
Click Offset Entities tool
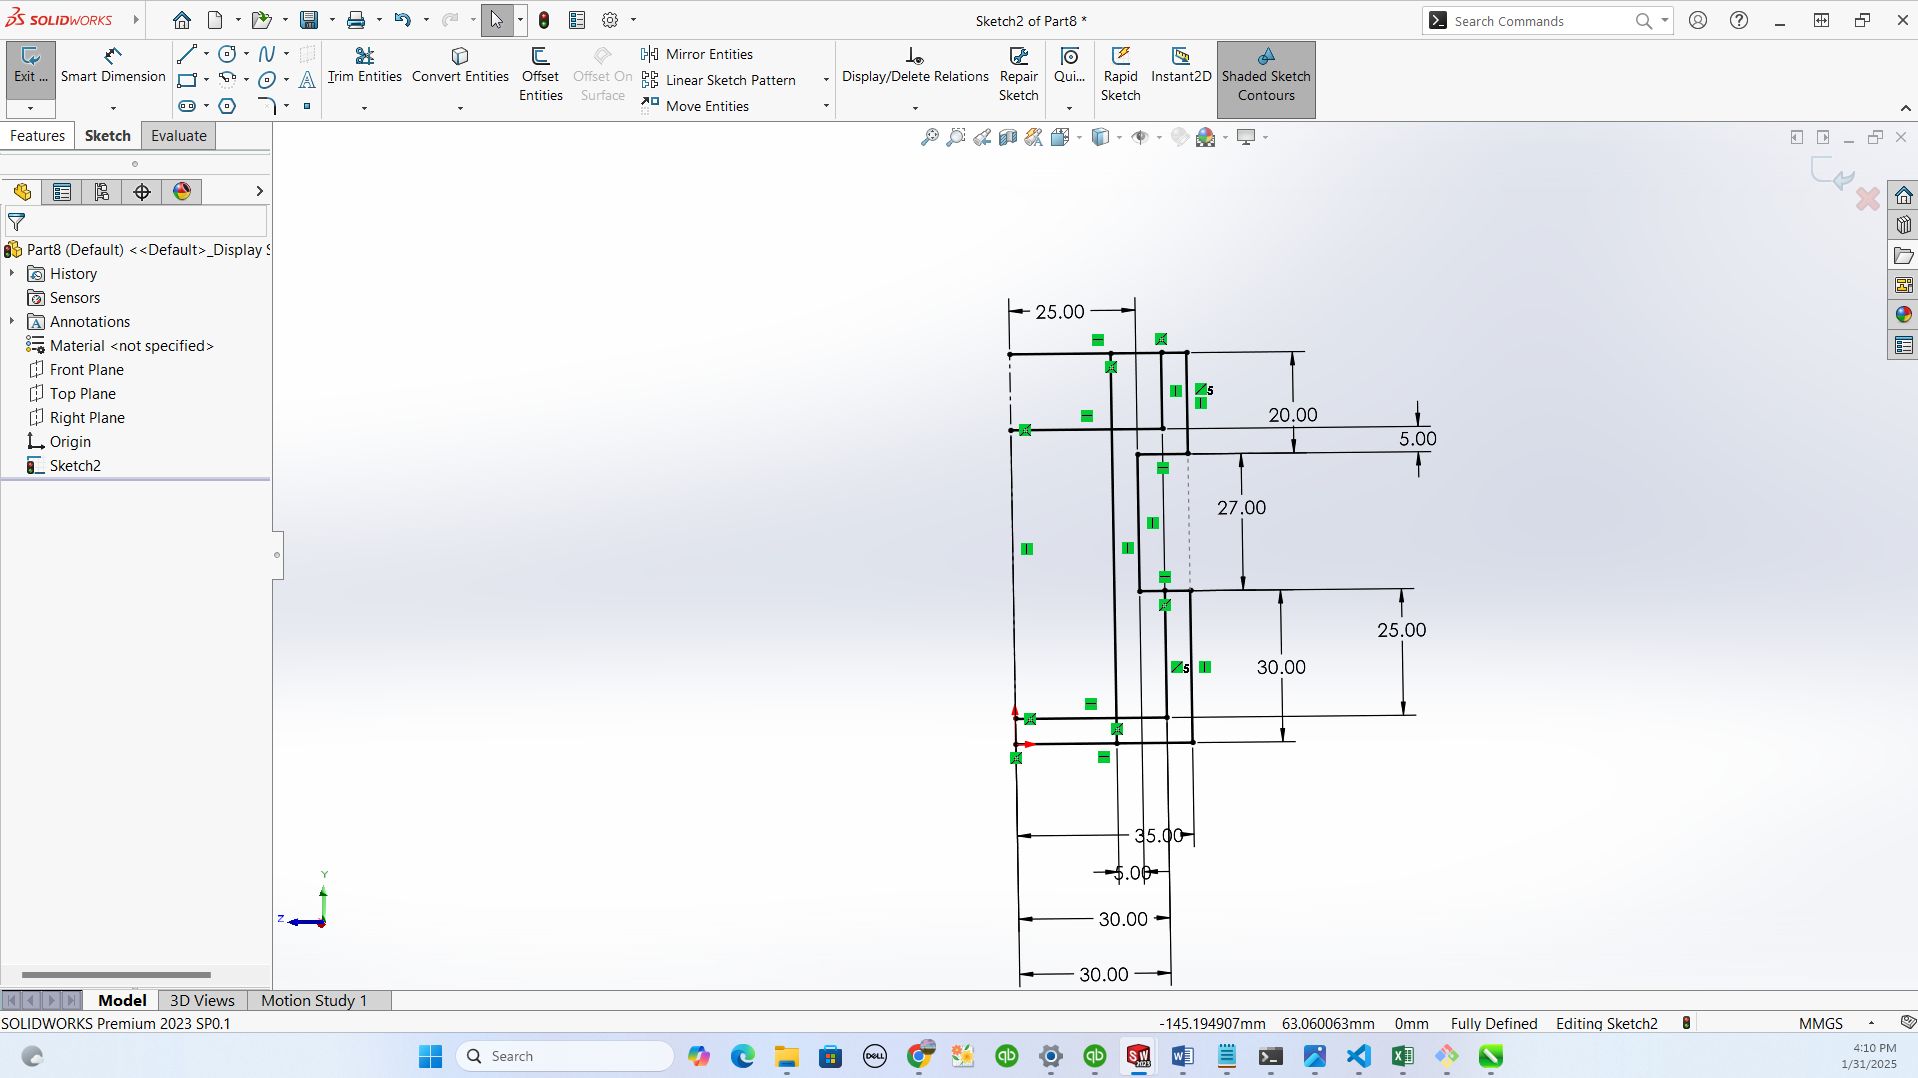coord(540,74)
